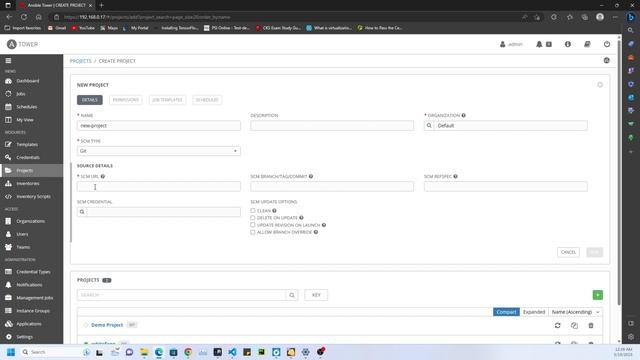This screenshot has width=640, height=360.
Task: Click the SCM Refspec input field
Action: coord(506,187)
